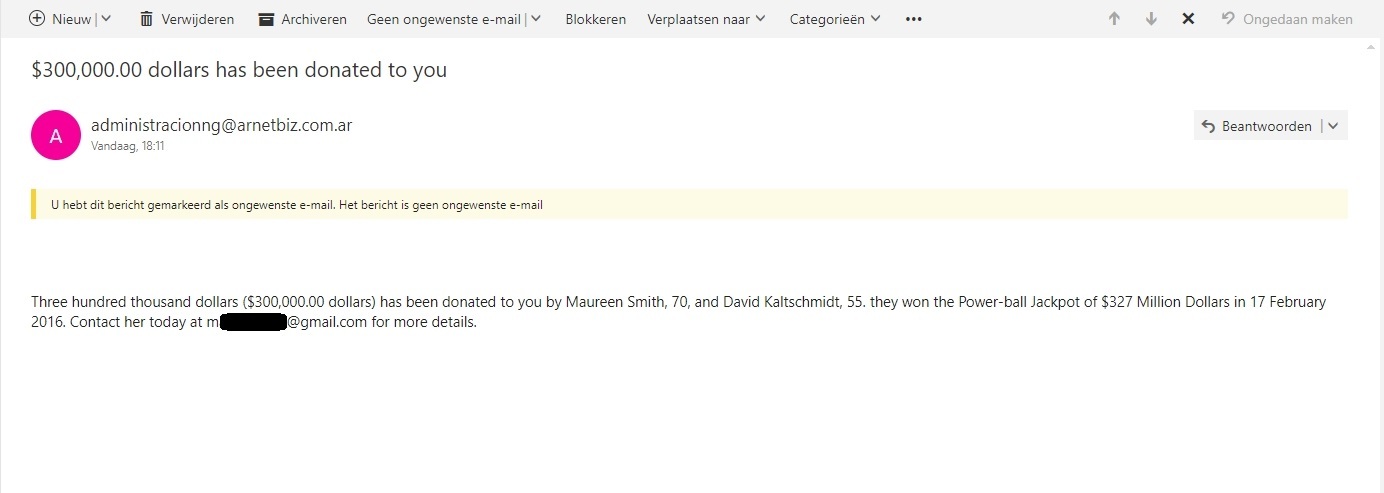The height and width of the screenshot is (493, 1384).
Task: Expand the Geen ongewenste e-mail arrow
Action: [x=536, y=18]
